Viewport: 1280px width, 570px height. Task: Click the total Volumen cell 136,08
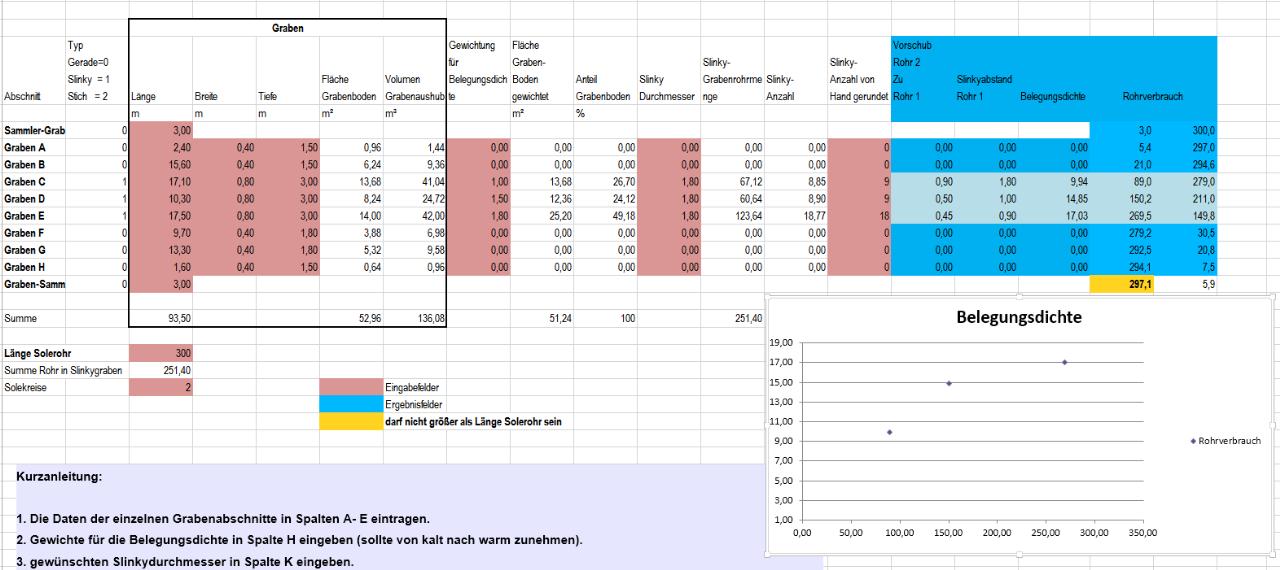[x=414, y=319]
